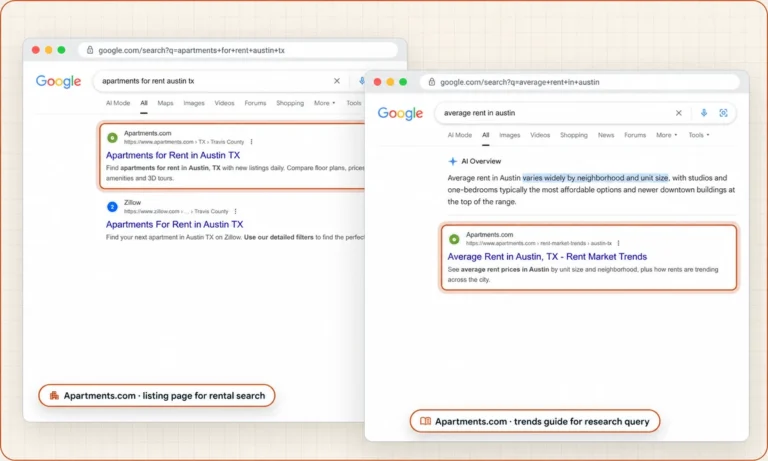
Task: Click left window green maximize button
Action: [x=61, y=50]
